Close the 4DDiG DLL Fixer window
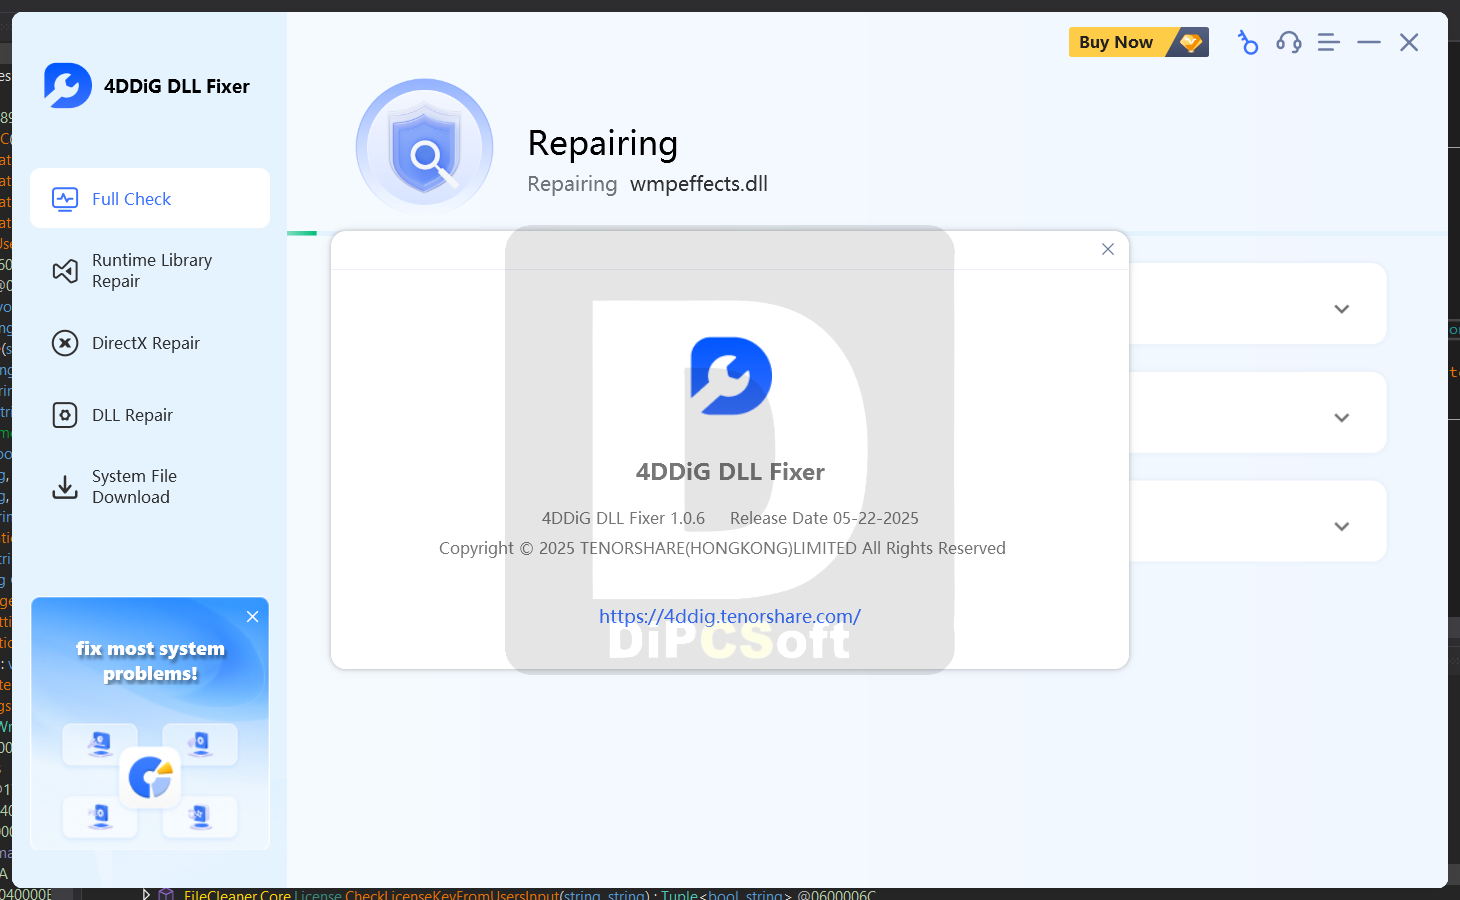1460x900 pixels. tap(1409, 42)
